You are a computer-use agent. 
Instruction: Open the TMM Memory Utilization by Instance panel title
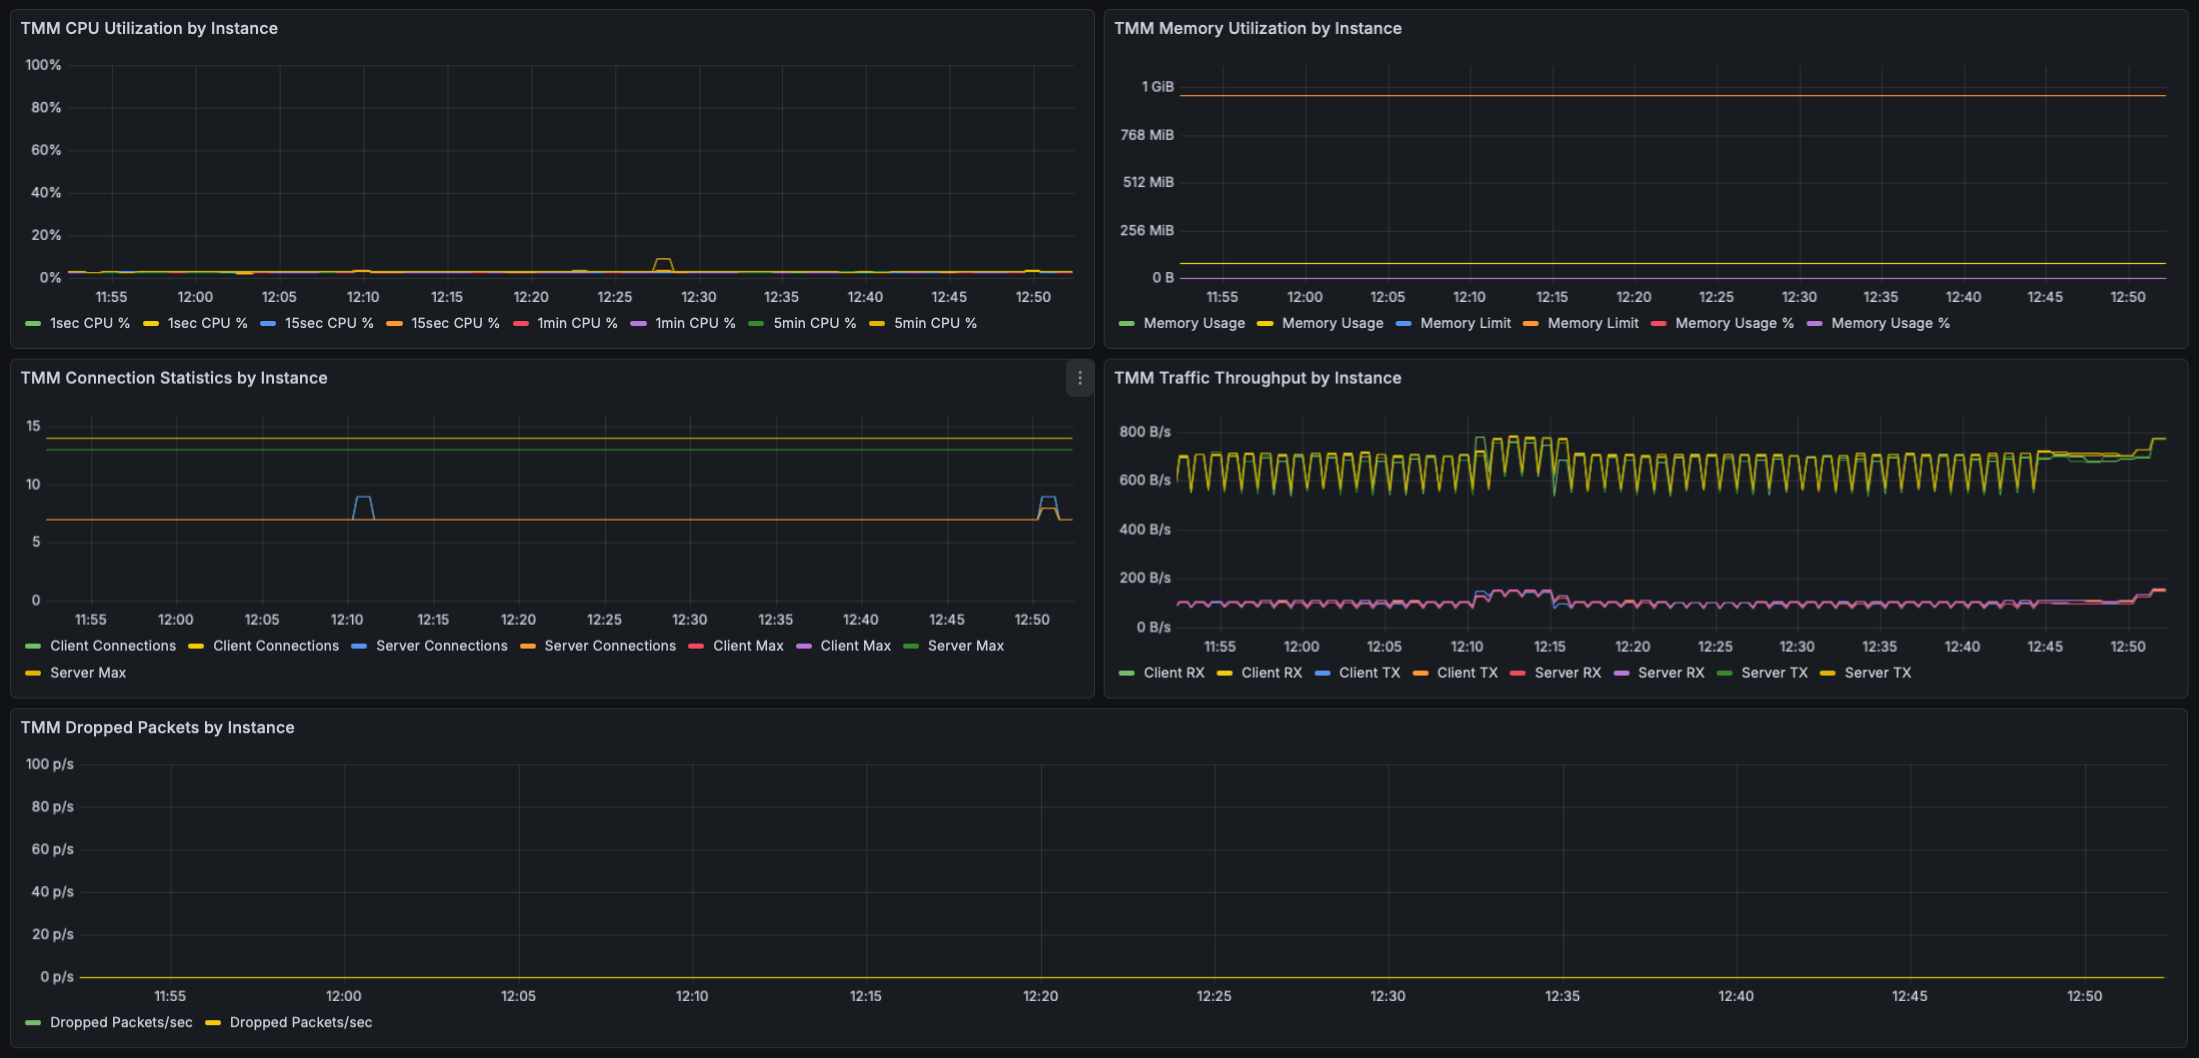1257,28
